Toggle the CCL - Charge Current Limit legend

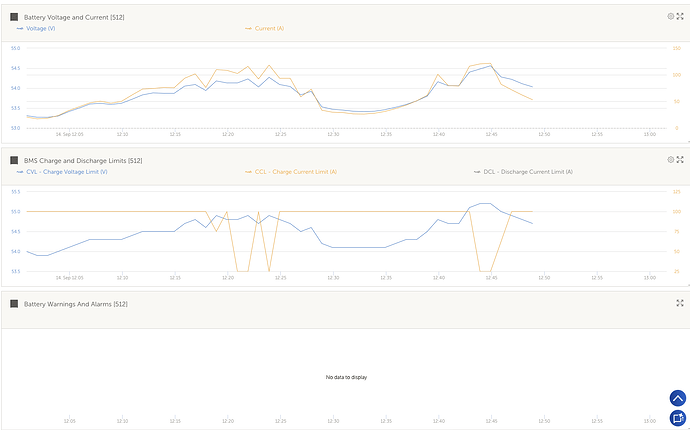coord(291,172)
